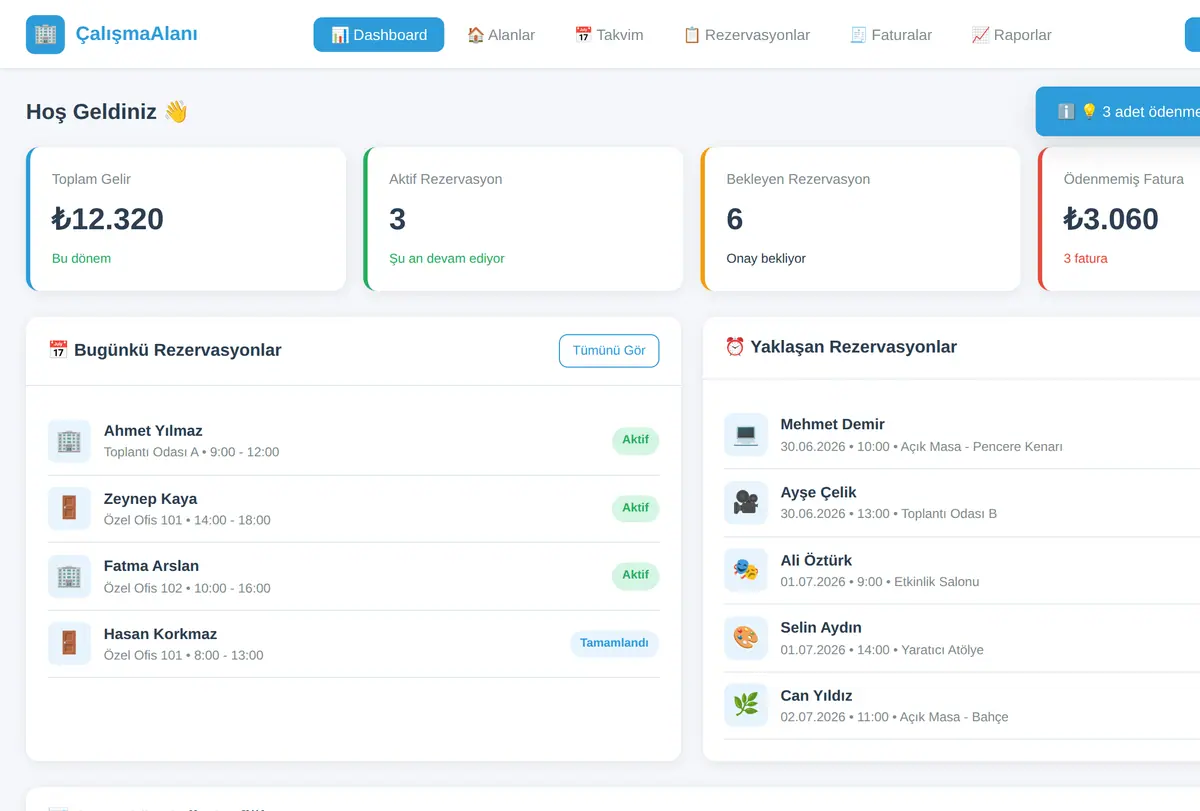Open the leaf icon for Can Yıldız
Image resolution: width=1200 pixels, height=811 pixels.
pos(746,705)
